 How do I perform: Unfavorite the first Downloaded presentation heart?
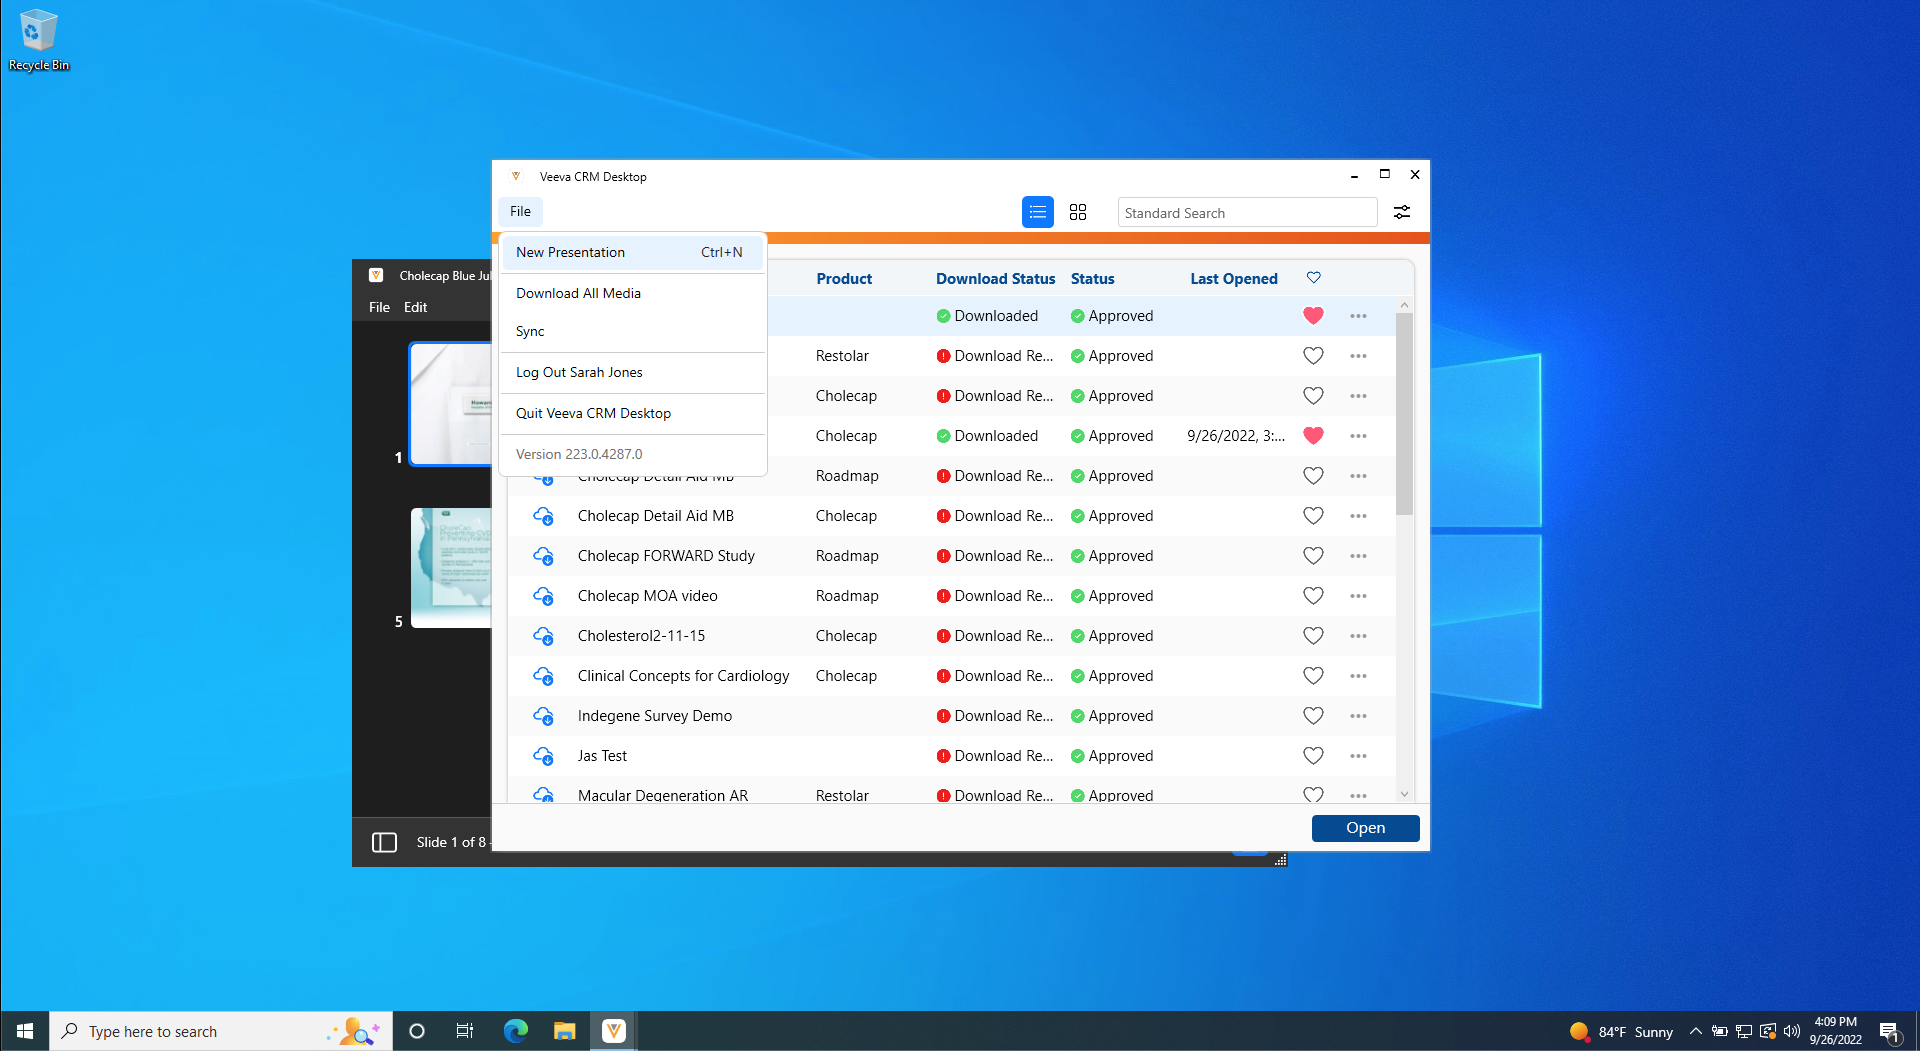pos(1313,316)
